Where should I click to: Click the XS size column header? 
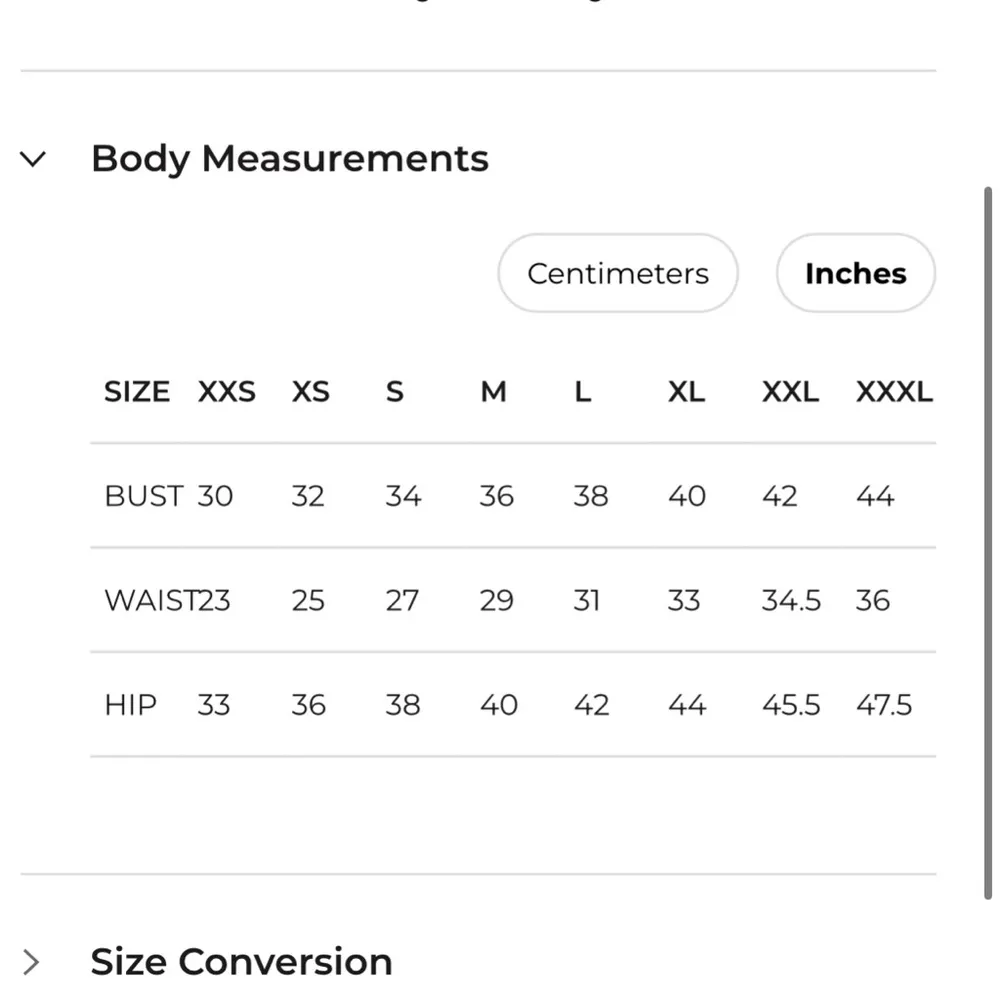(310, 392)
